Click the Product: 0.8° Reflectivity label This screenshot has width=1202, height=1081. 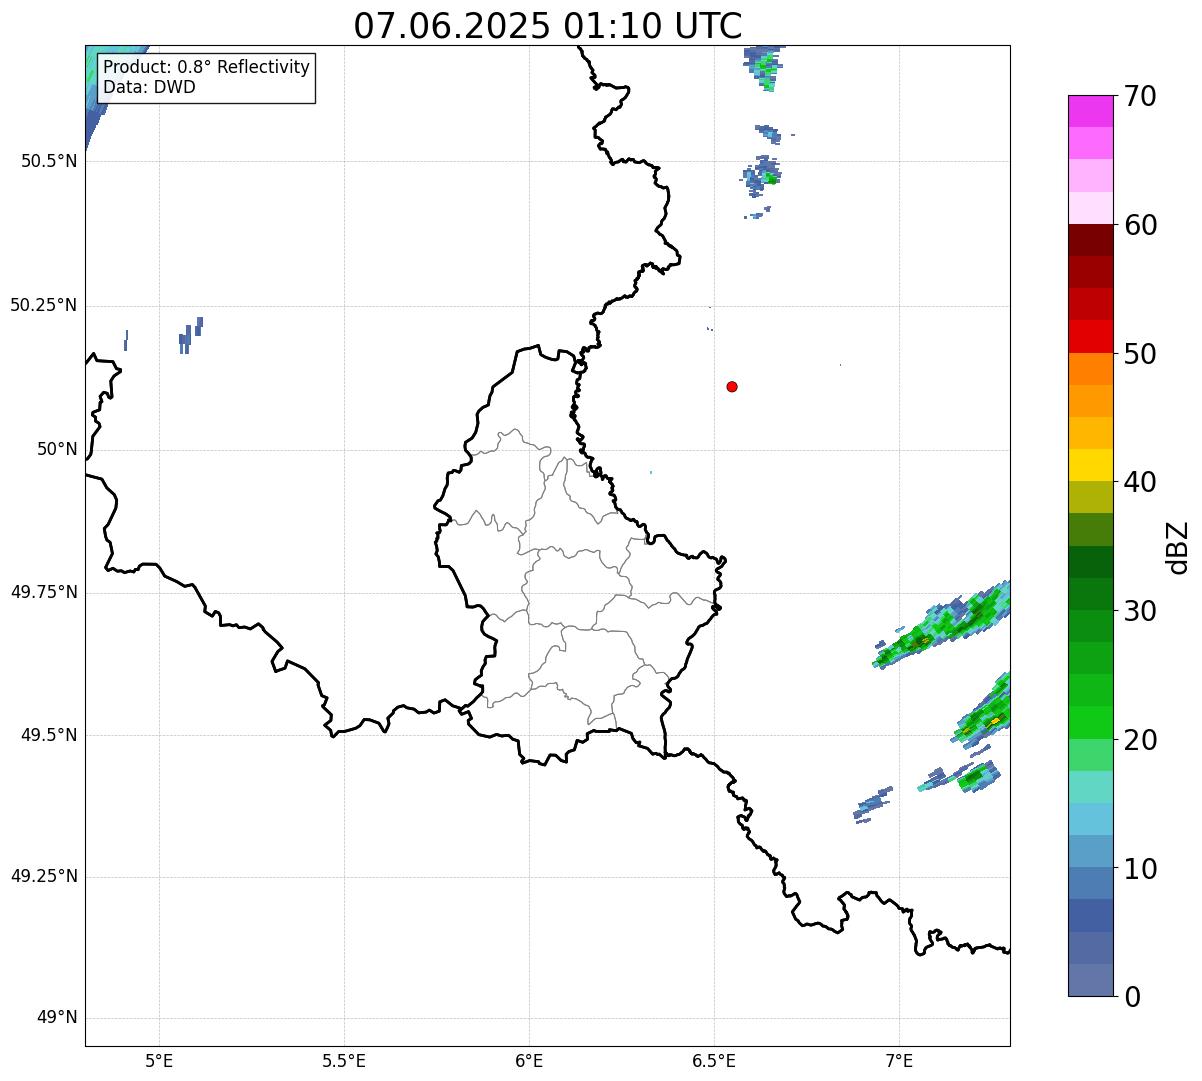207,68
